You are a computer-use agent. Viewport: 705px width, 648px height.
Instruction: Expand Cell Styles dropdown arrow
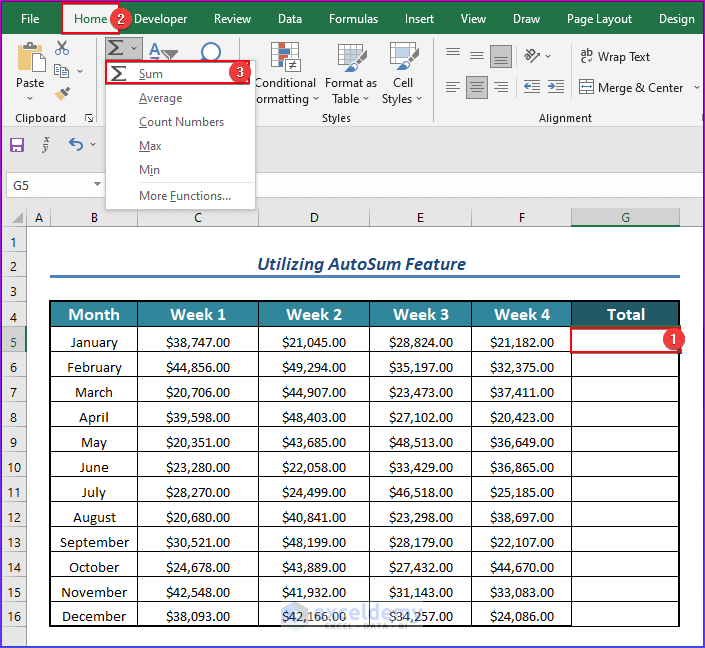click(x=419, y=98)
